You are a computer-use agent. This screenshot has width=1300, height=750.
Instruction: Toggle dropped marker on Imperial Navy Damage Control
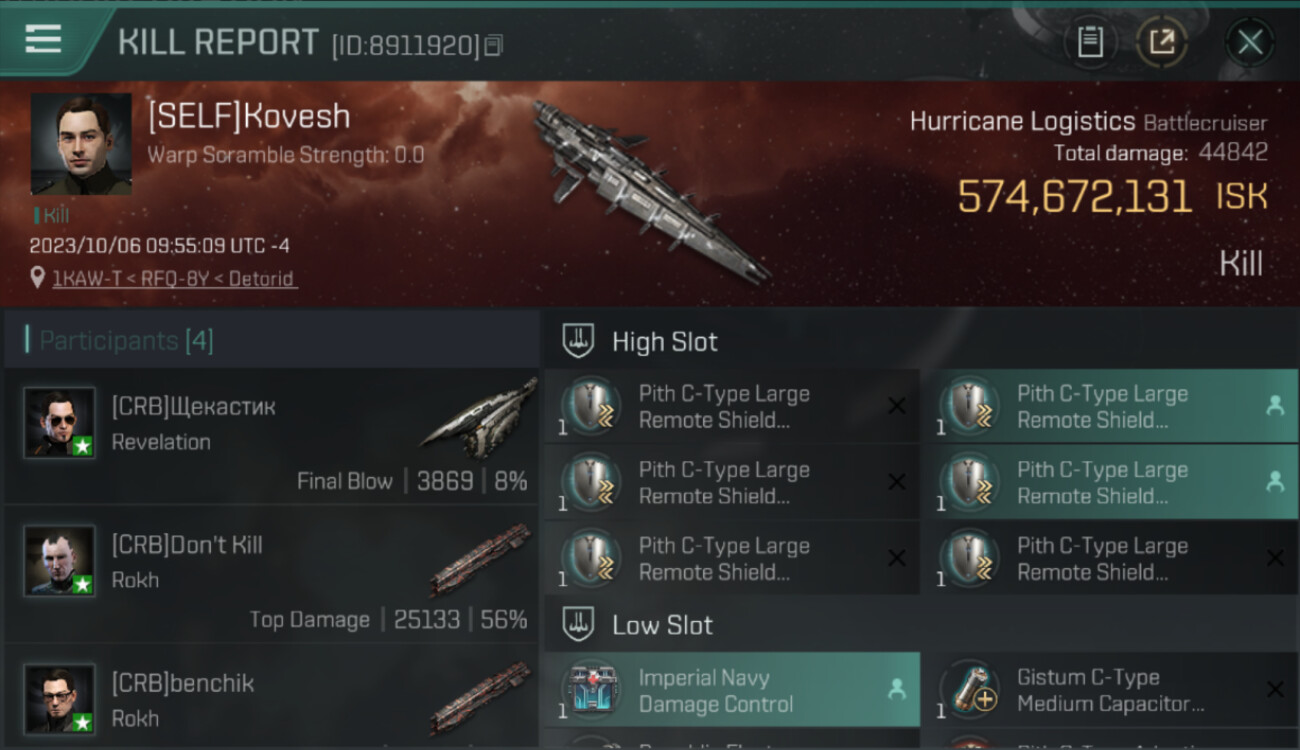click(897, 690)
